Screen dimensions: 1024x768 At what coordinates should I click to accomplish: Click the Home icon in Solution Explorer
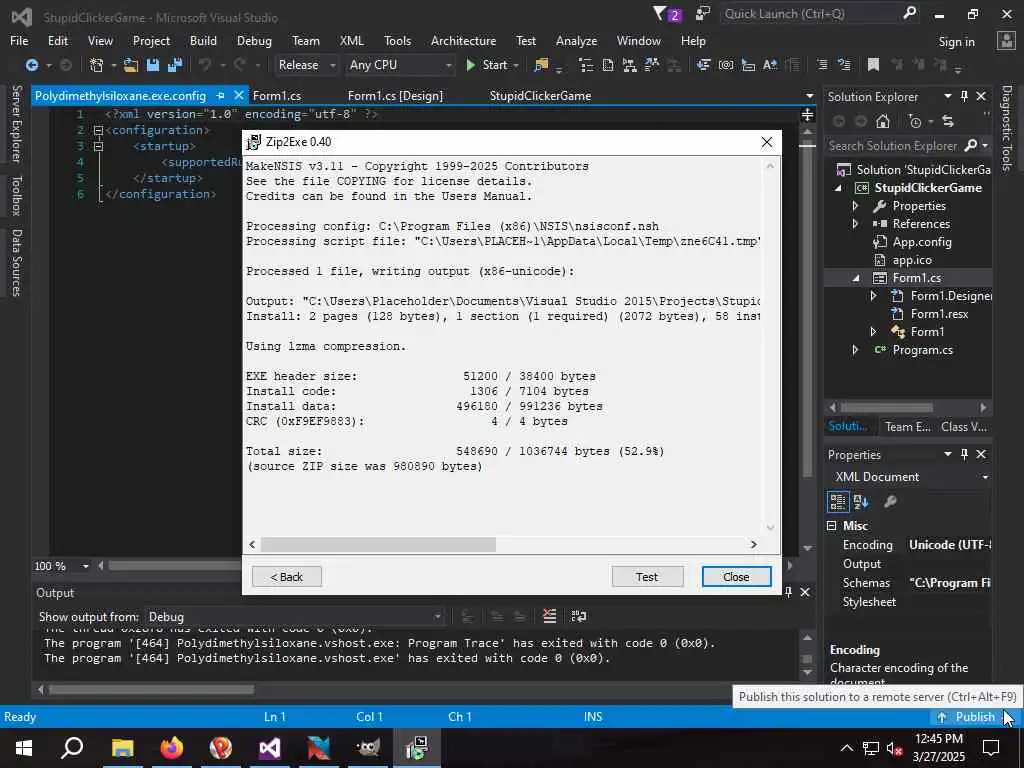[x=883, y=121]
